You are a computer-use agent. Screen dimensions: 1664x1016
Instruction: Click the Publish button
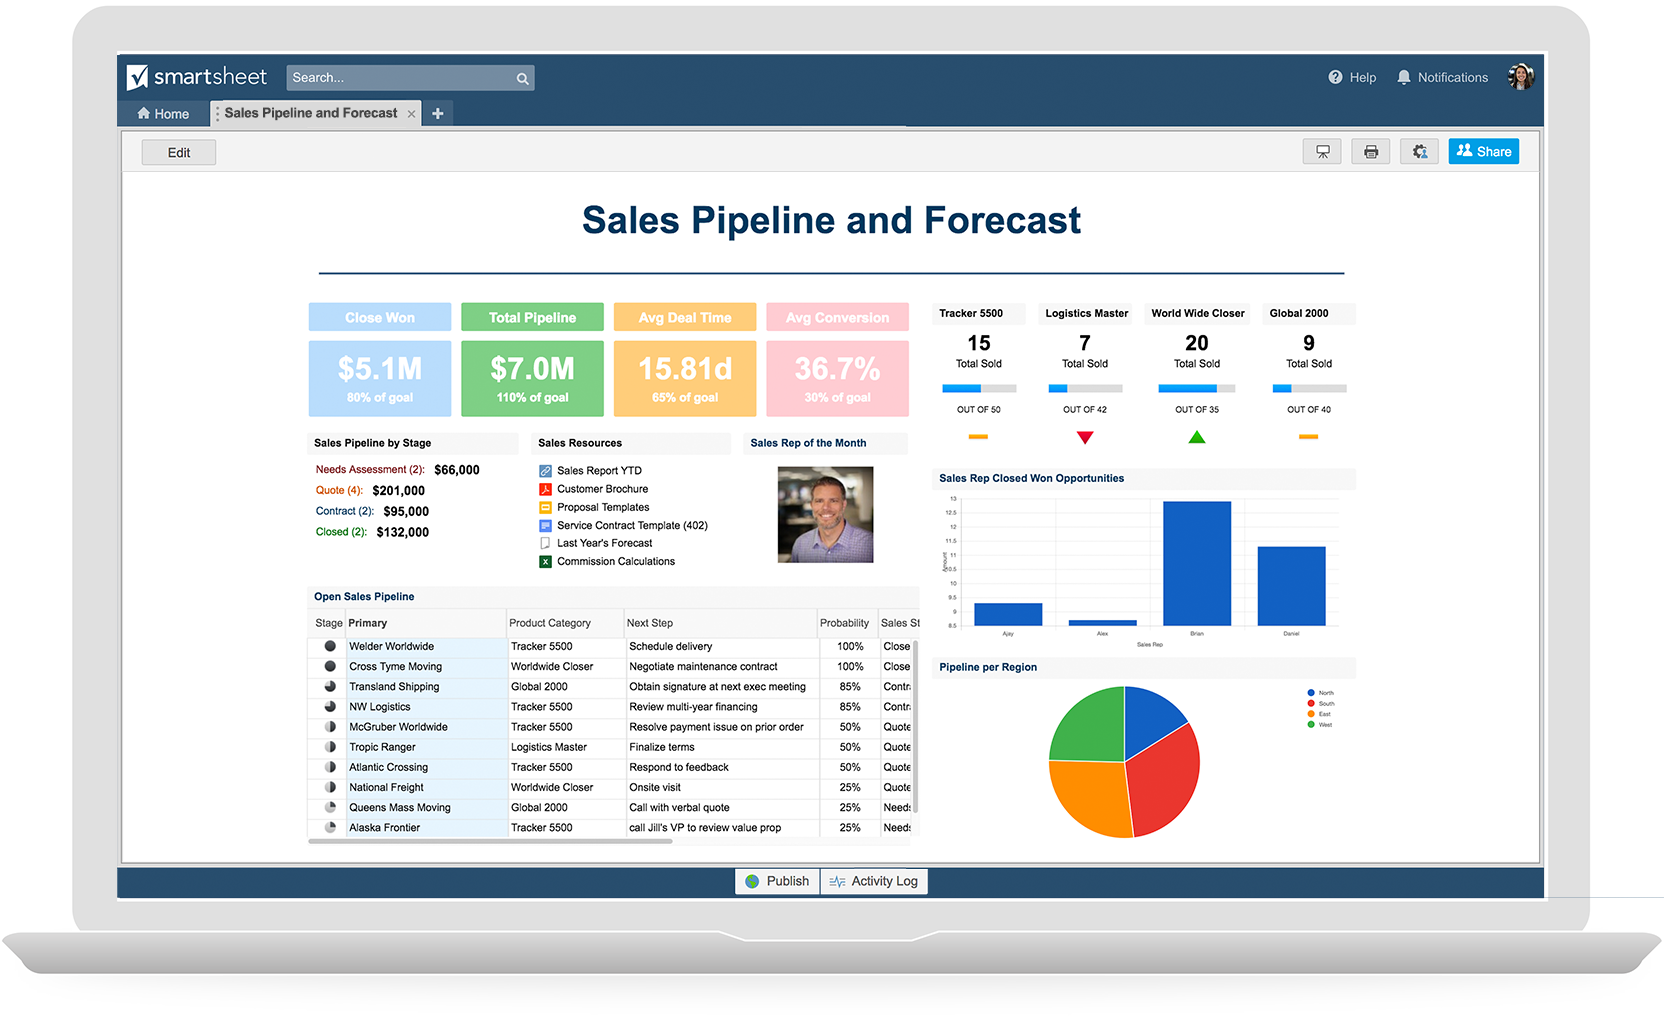click(778, 881)
